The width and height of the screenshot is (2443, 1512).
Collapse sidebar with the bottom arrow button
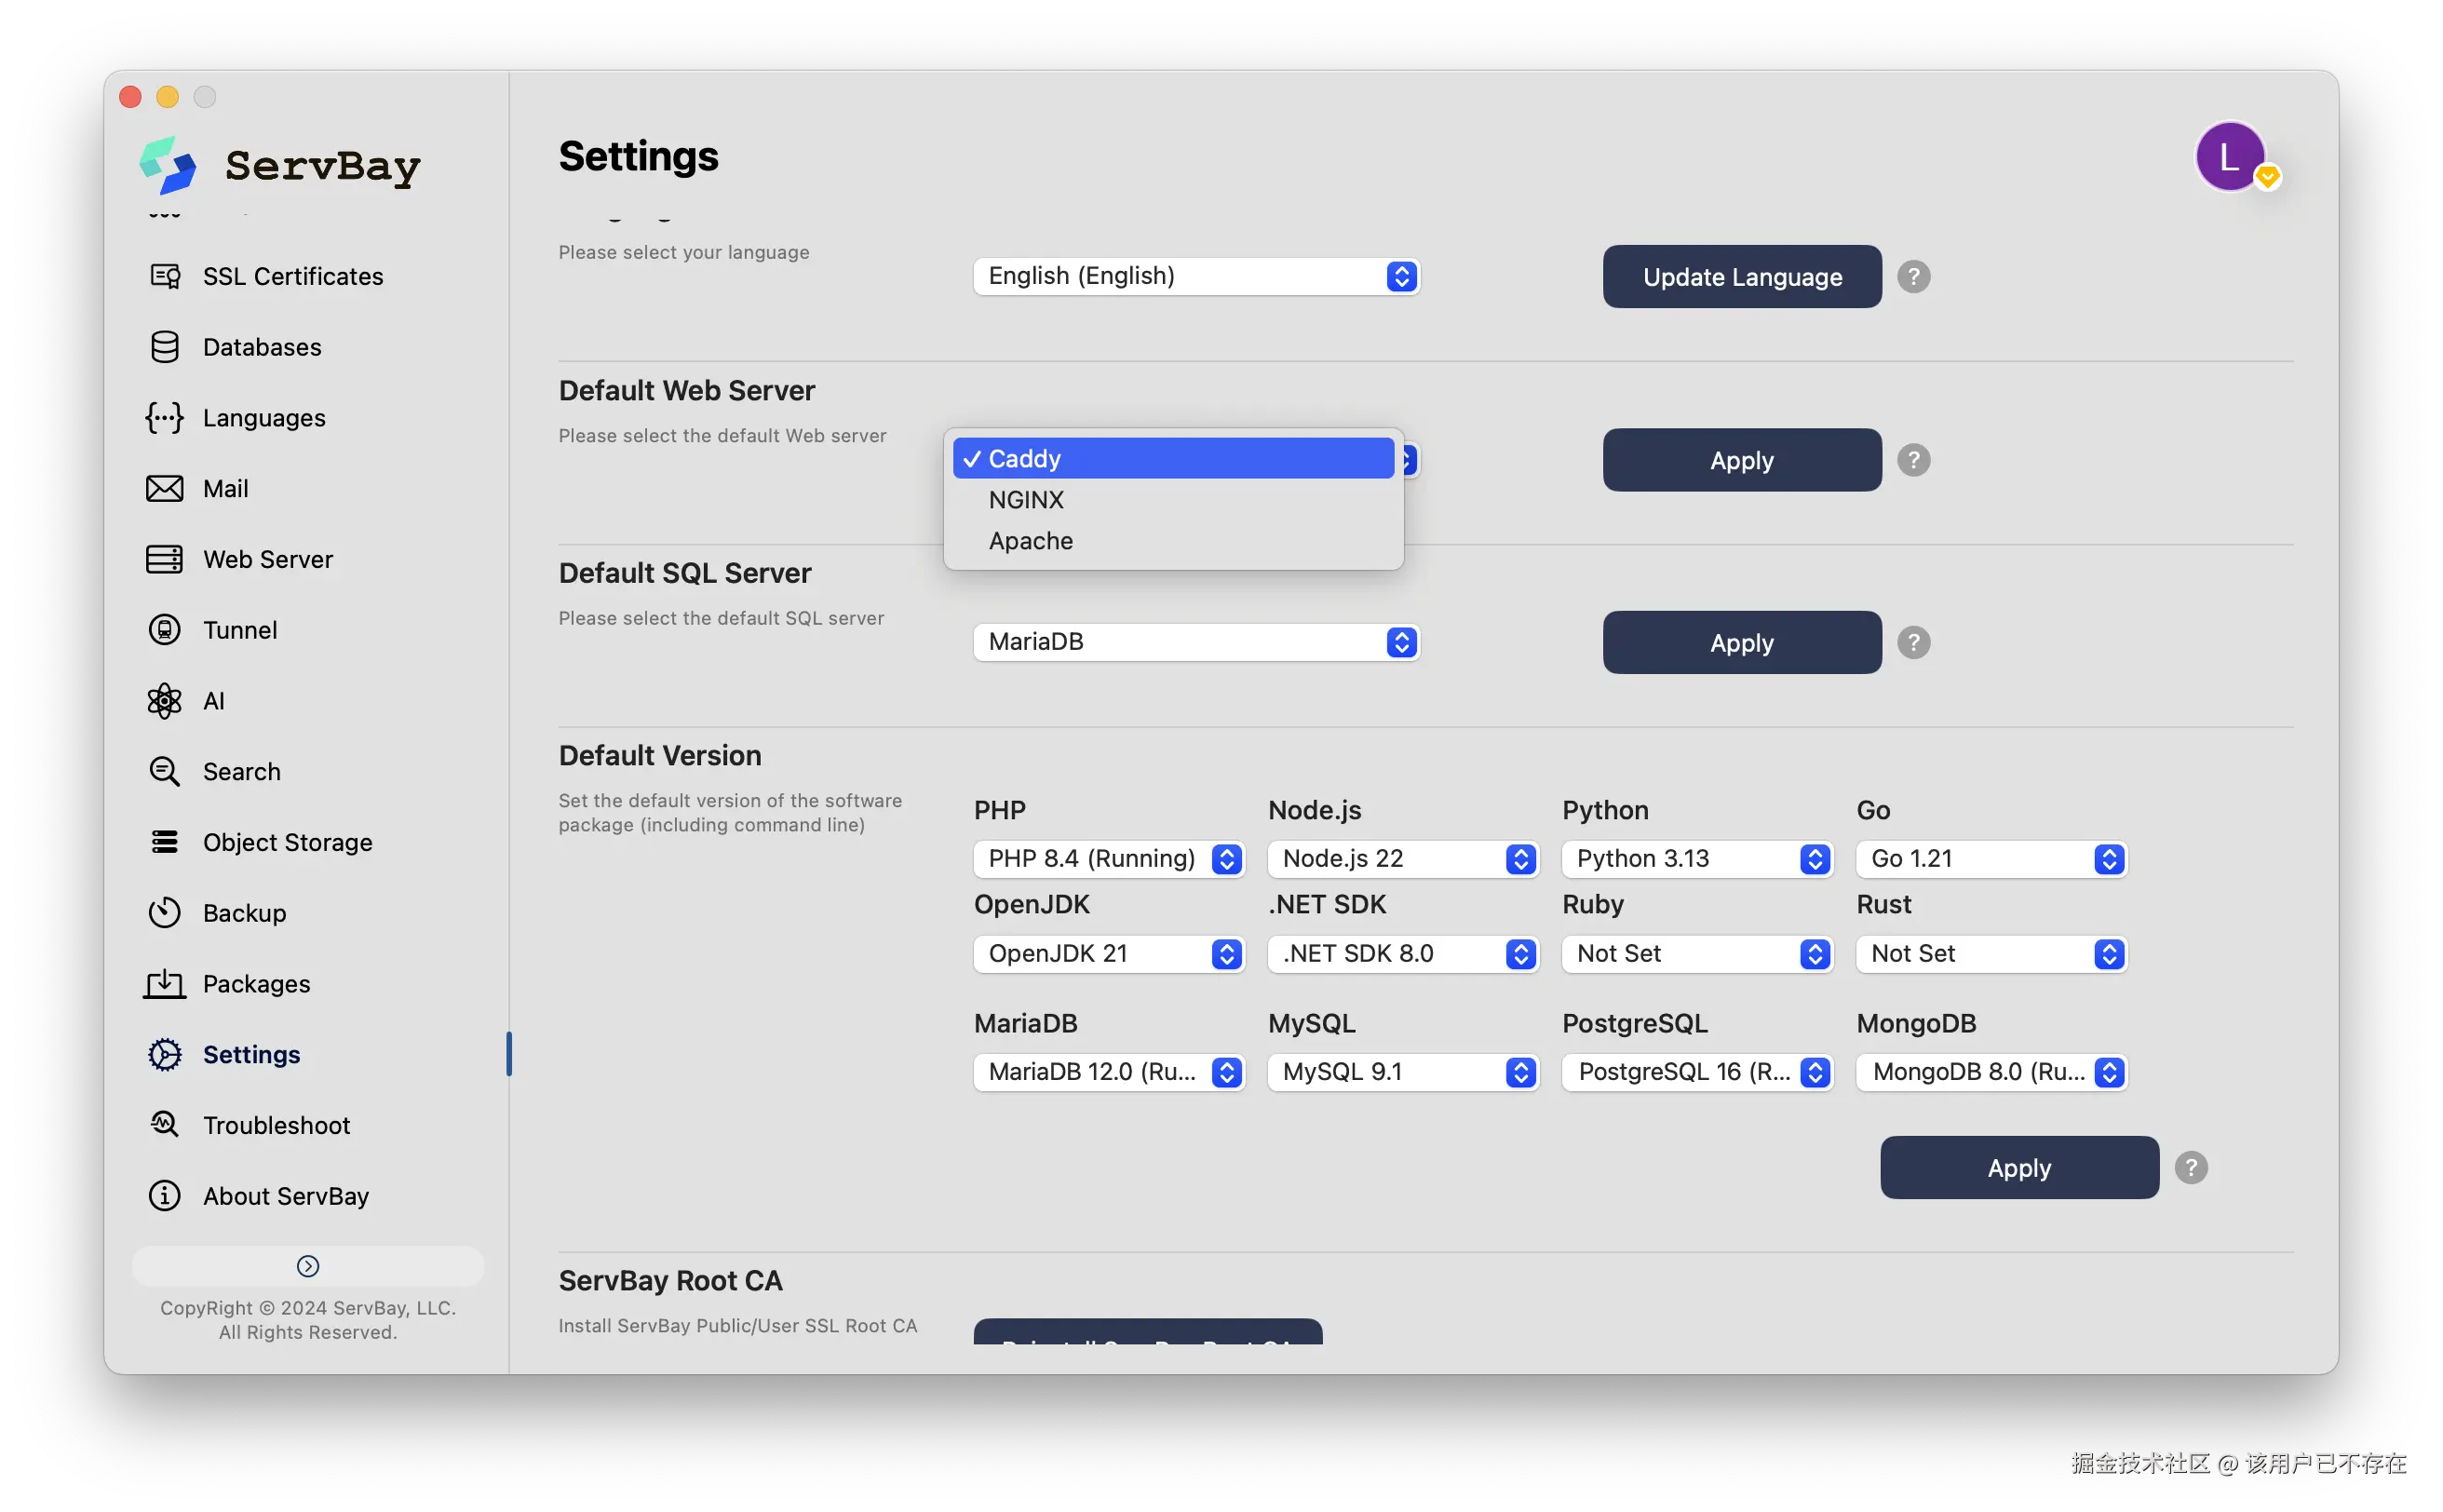tap(308, 1266)
